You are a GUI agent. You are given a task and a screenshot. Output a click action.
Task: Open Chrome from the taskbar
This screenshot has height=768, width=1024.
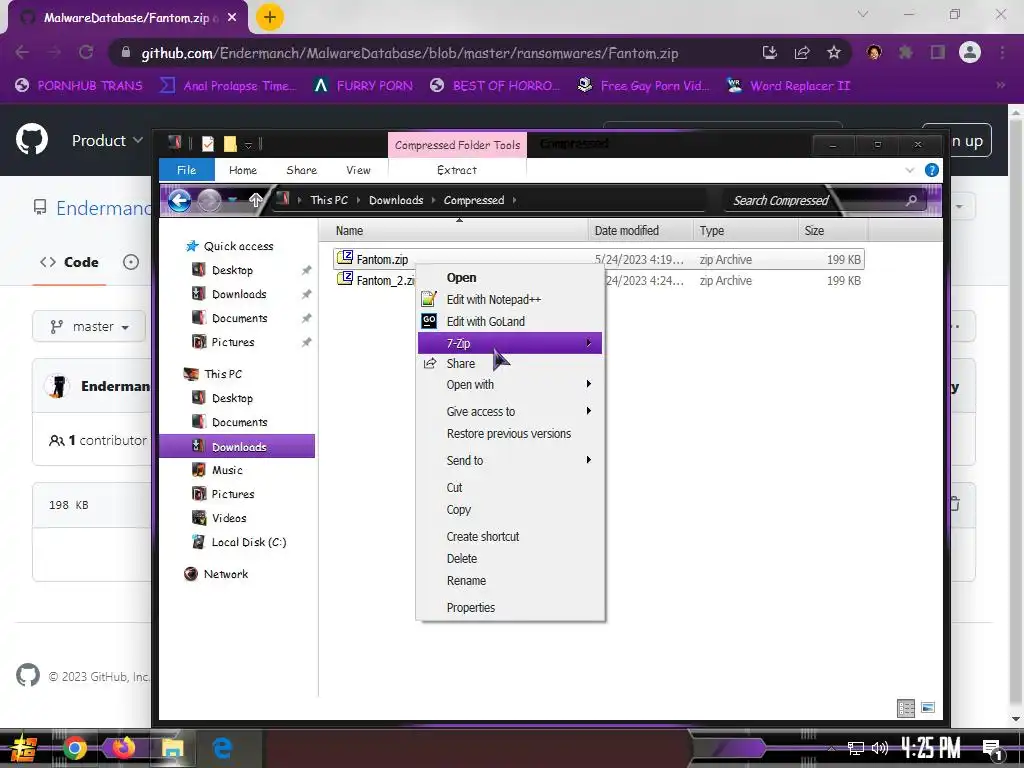(74, 748)
